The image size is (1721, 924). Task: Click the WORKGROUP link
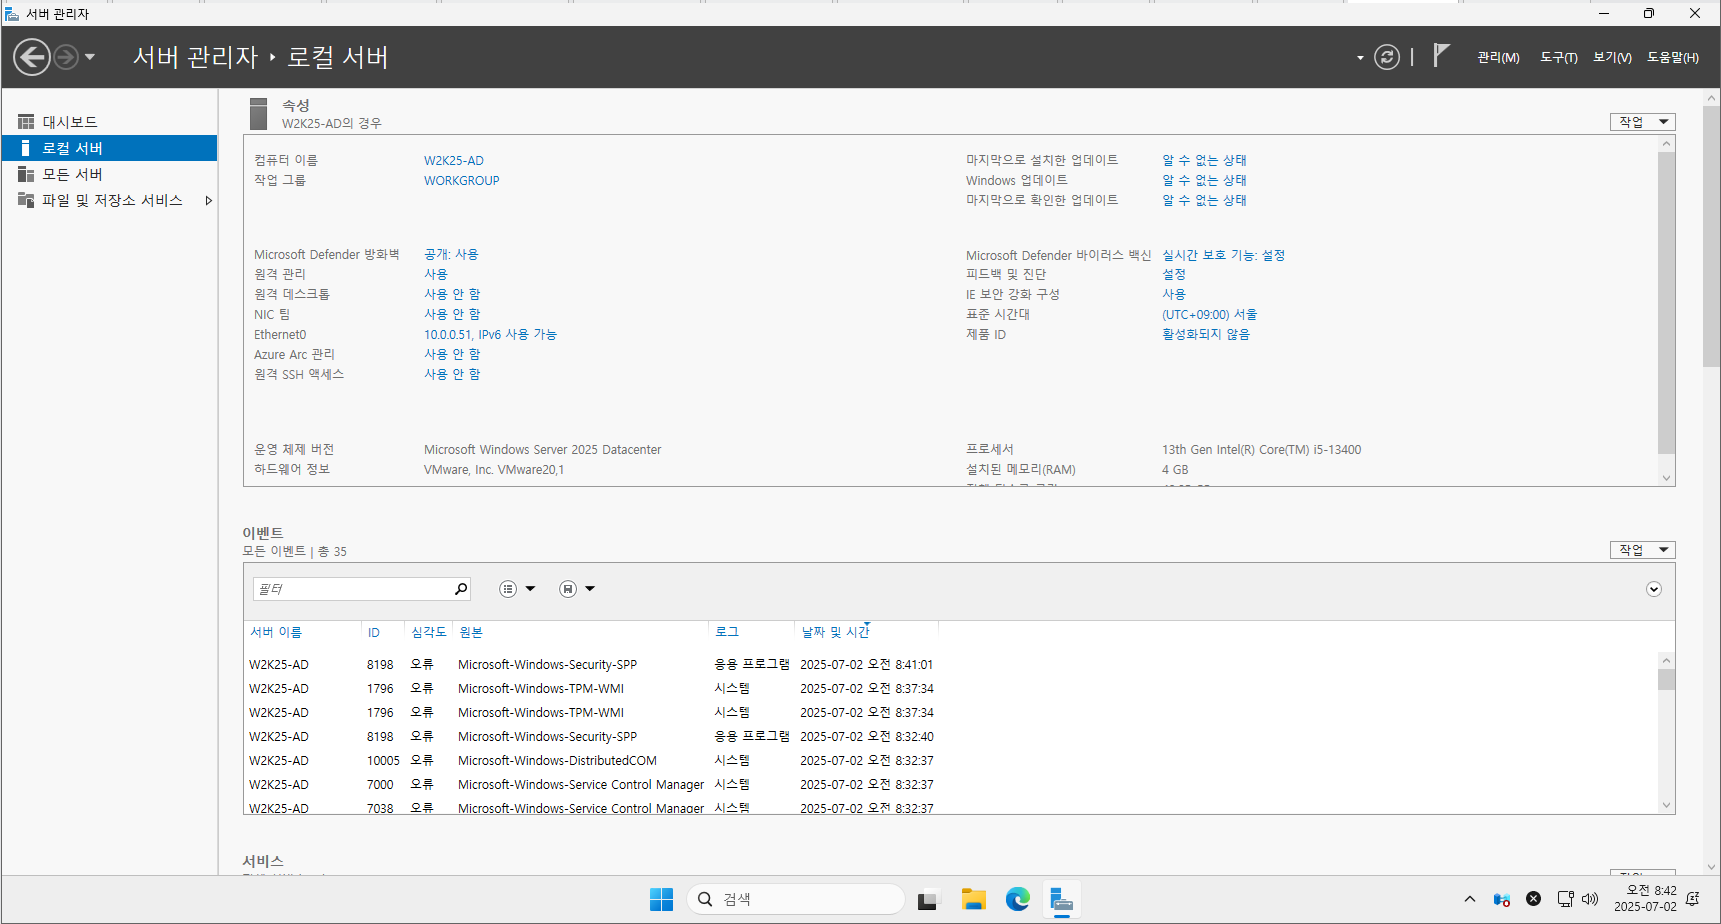(461, 180)
